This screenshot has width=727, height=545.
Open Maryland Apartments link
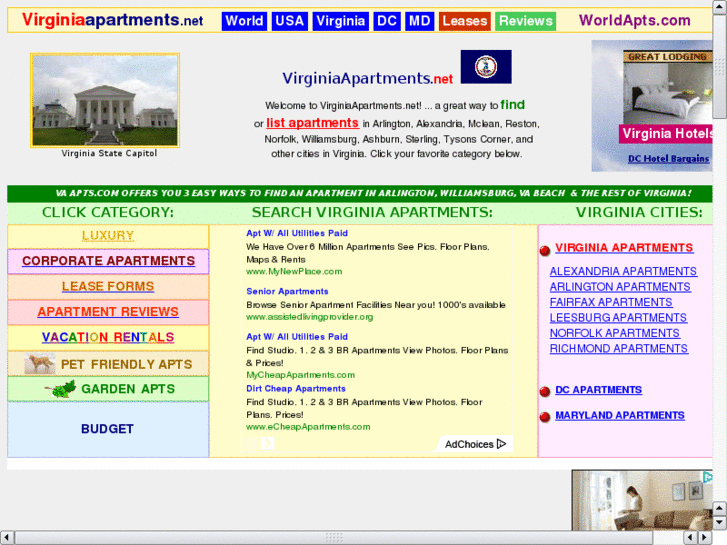[x=620, y=416]
